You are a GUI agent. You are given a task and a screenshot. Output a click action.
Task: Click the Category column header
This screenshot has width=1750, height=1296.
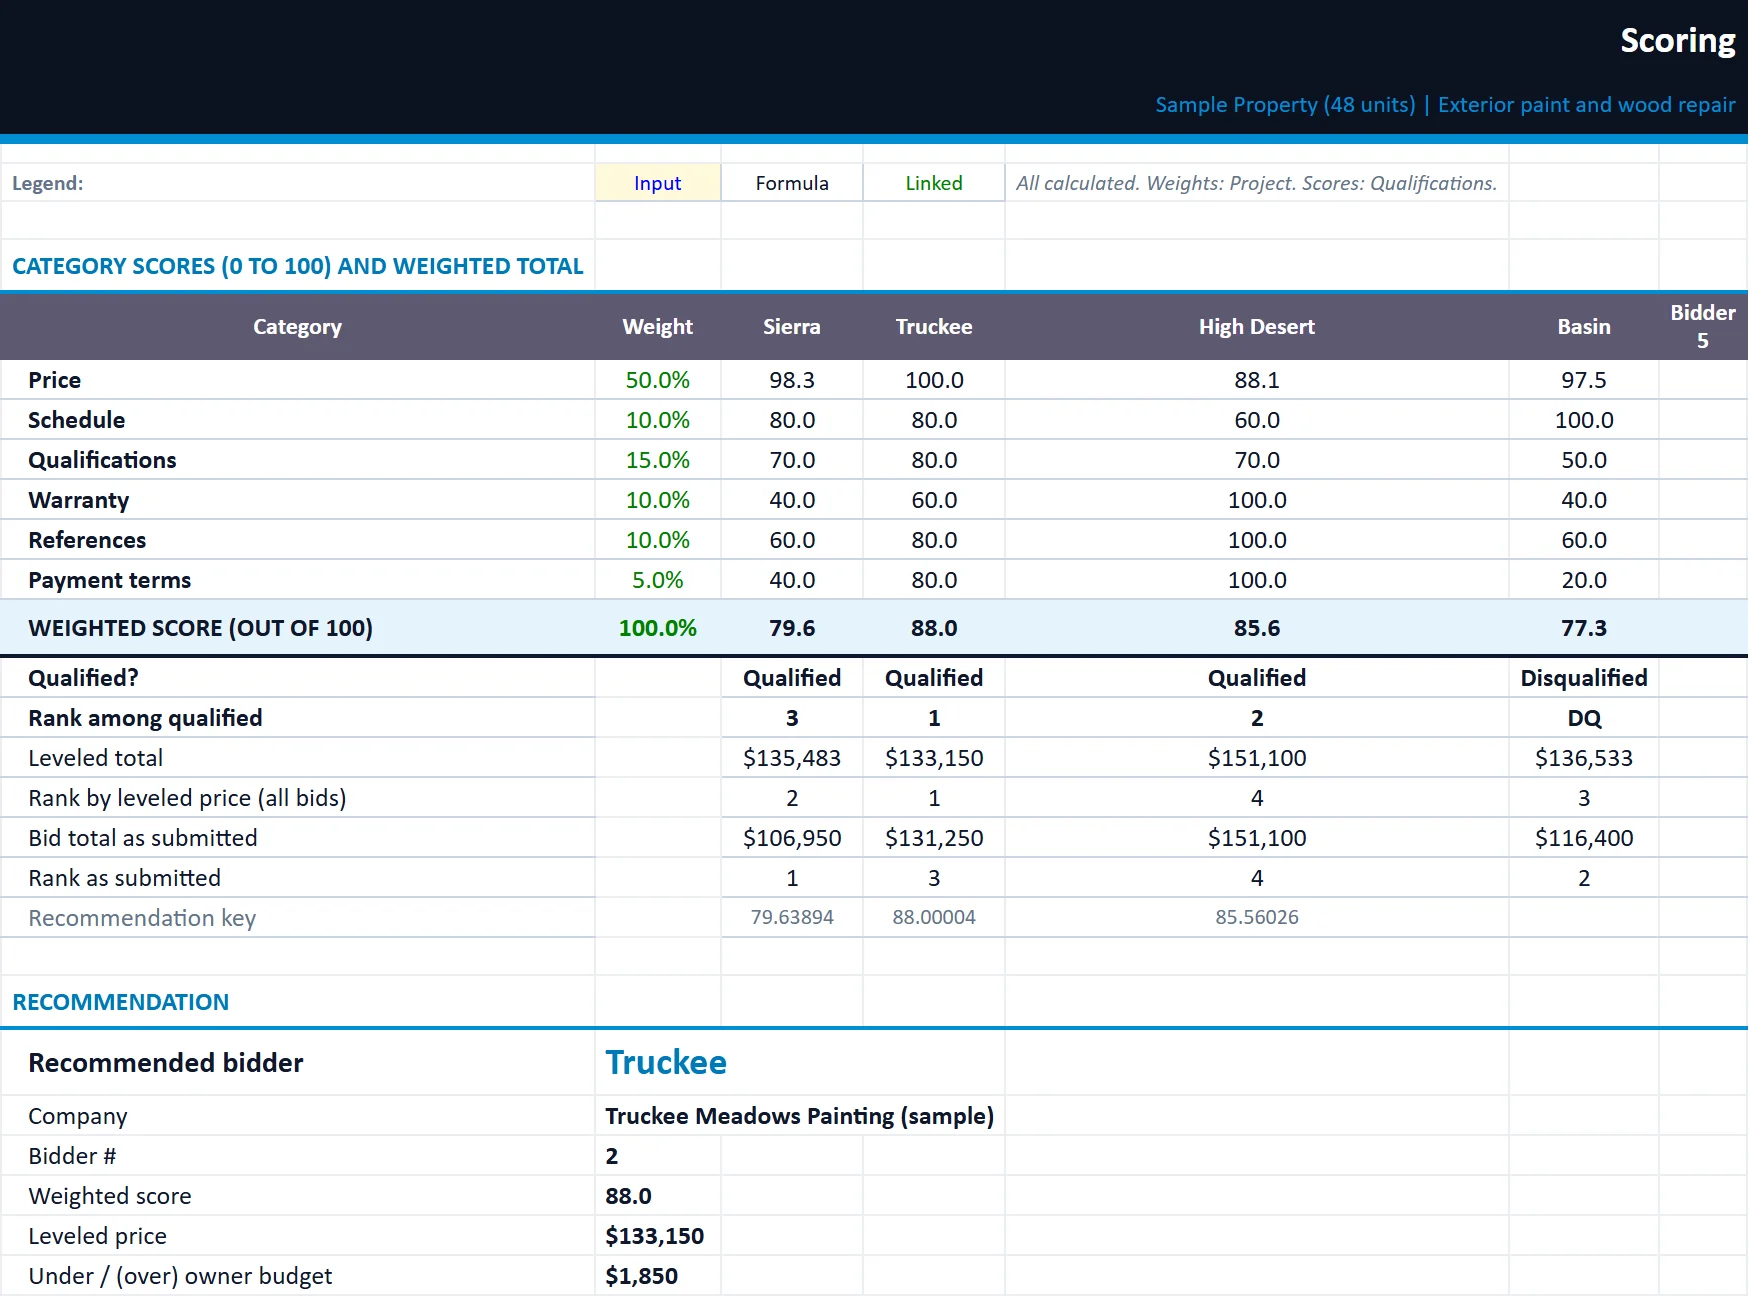pyautogui.click(x=297, y=326)
